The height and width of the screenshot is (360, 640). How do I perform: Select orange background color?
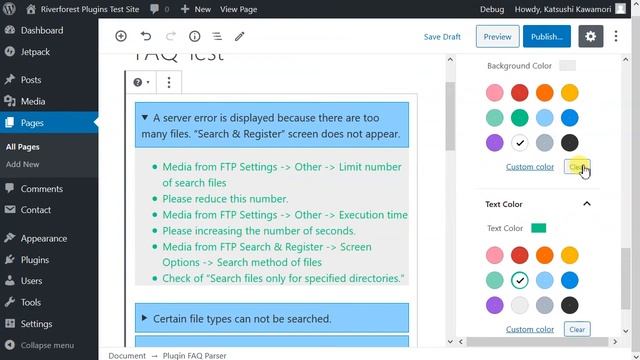click(544, 93)
